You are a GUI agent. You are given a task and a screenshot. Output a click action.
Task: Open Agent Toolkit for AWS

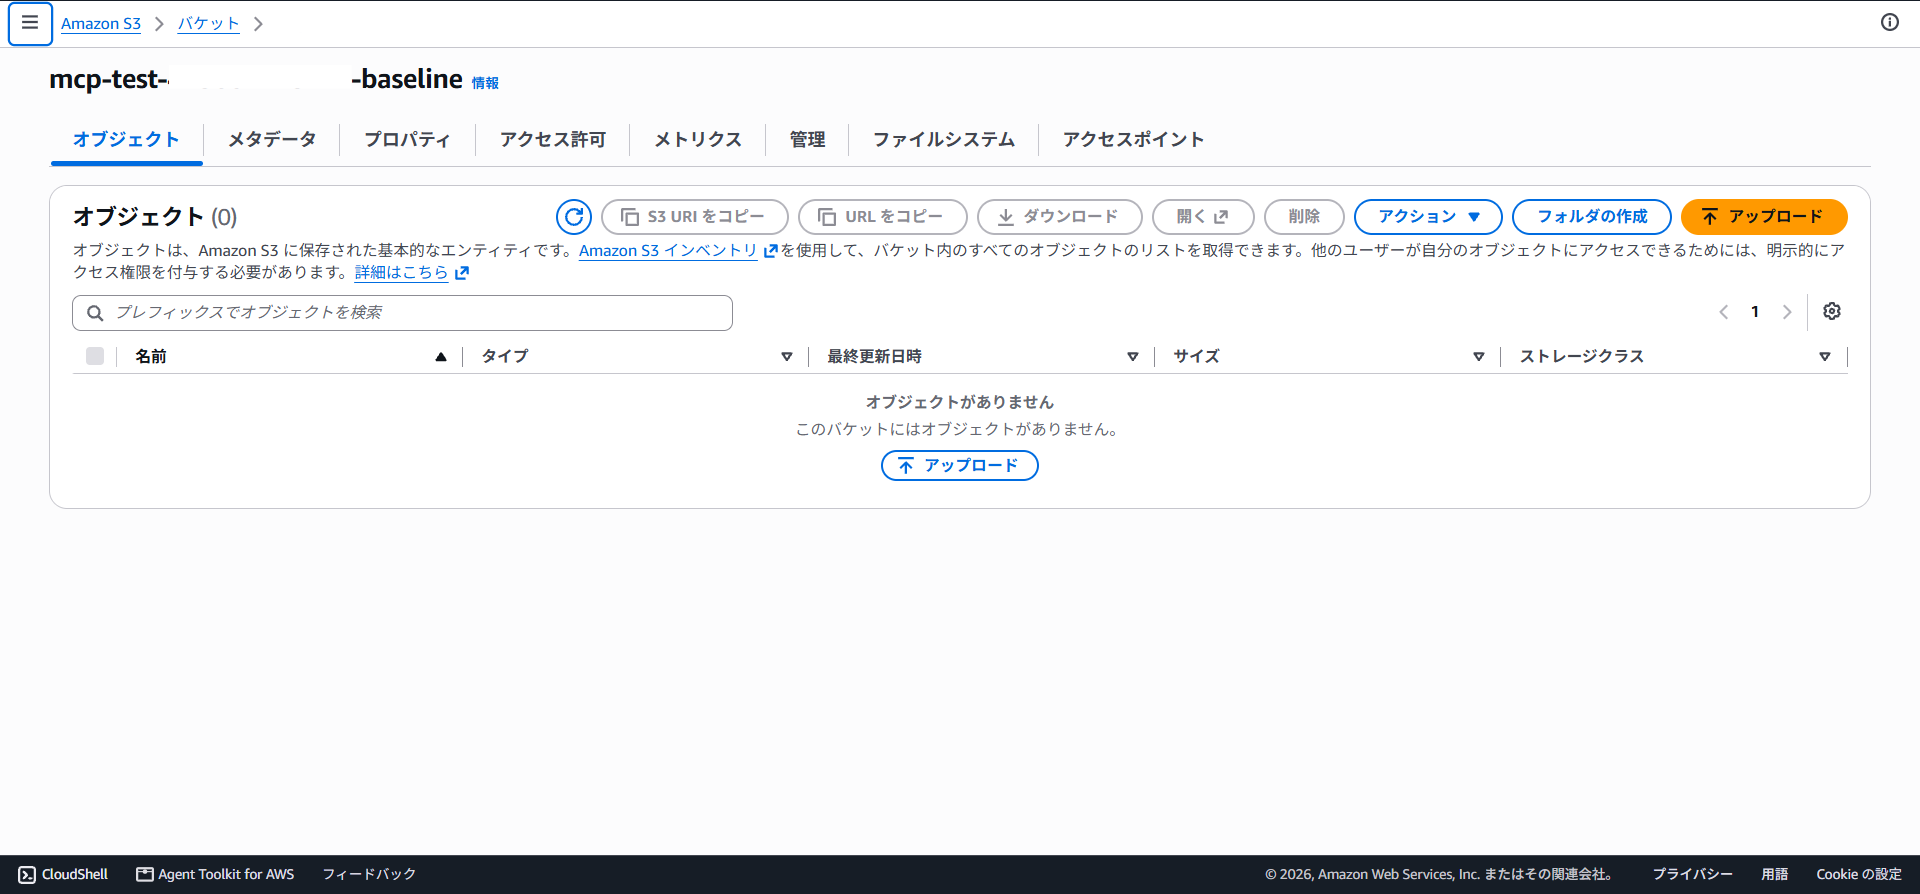[215, 874]
